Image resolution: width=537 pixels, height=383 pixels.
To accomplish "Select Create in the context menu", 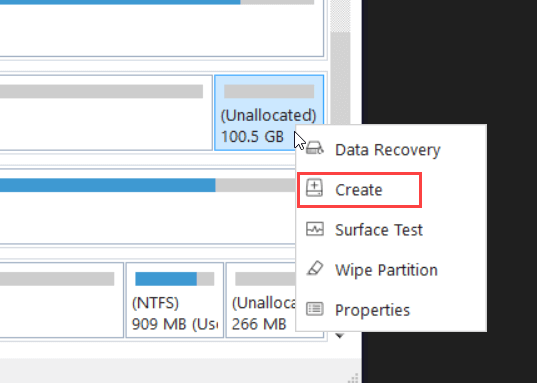I will click(x=391, y=190).
